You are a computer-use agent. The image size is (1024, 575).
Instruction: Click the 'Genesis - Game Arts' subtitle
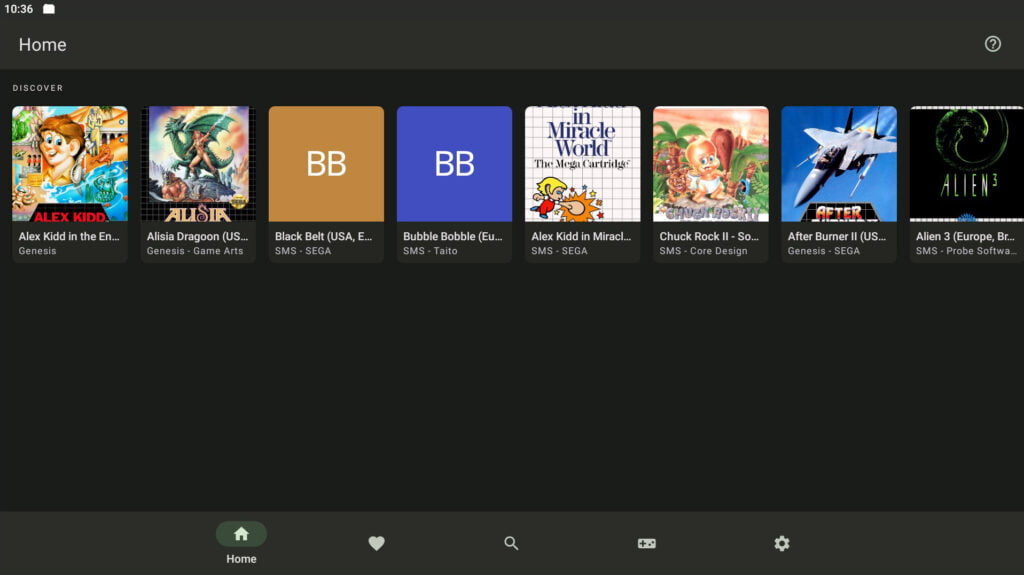[x=195, y=251]
